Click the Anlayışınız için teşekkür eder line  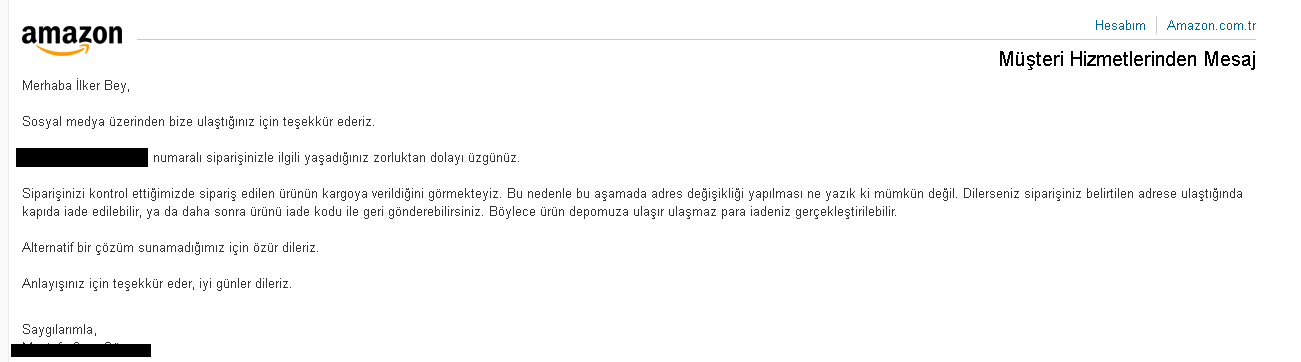click(157, 284)
